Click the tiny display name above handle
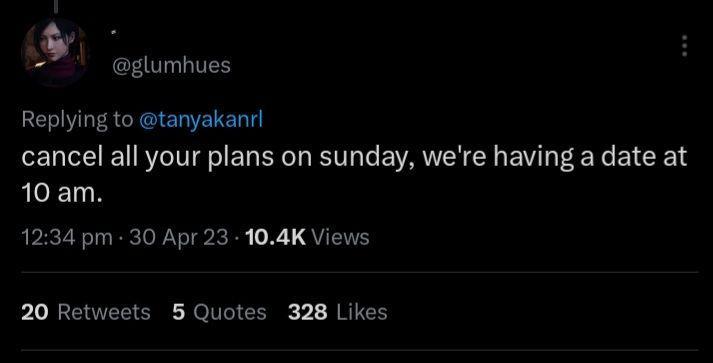 [x=115, y=32]
